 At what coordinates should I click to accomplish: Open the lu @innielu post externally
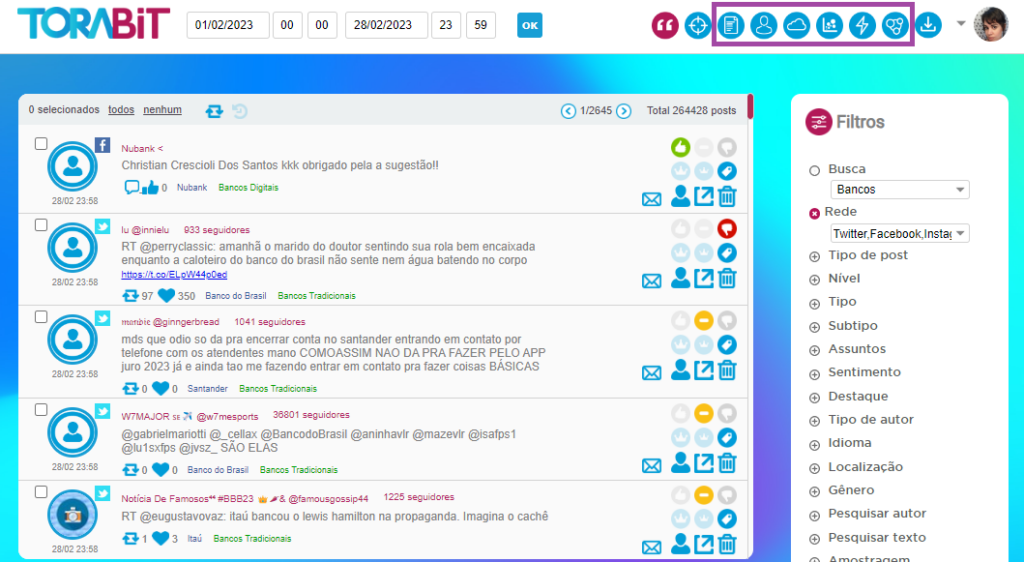[703, 279]
